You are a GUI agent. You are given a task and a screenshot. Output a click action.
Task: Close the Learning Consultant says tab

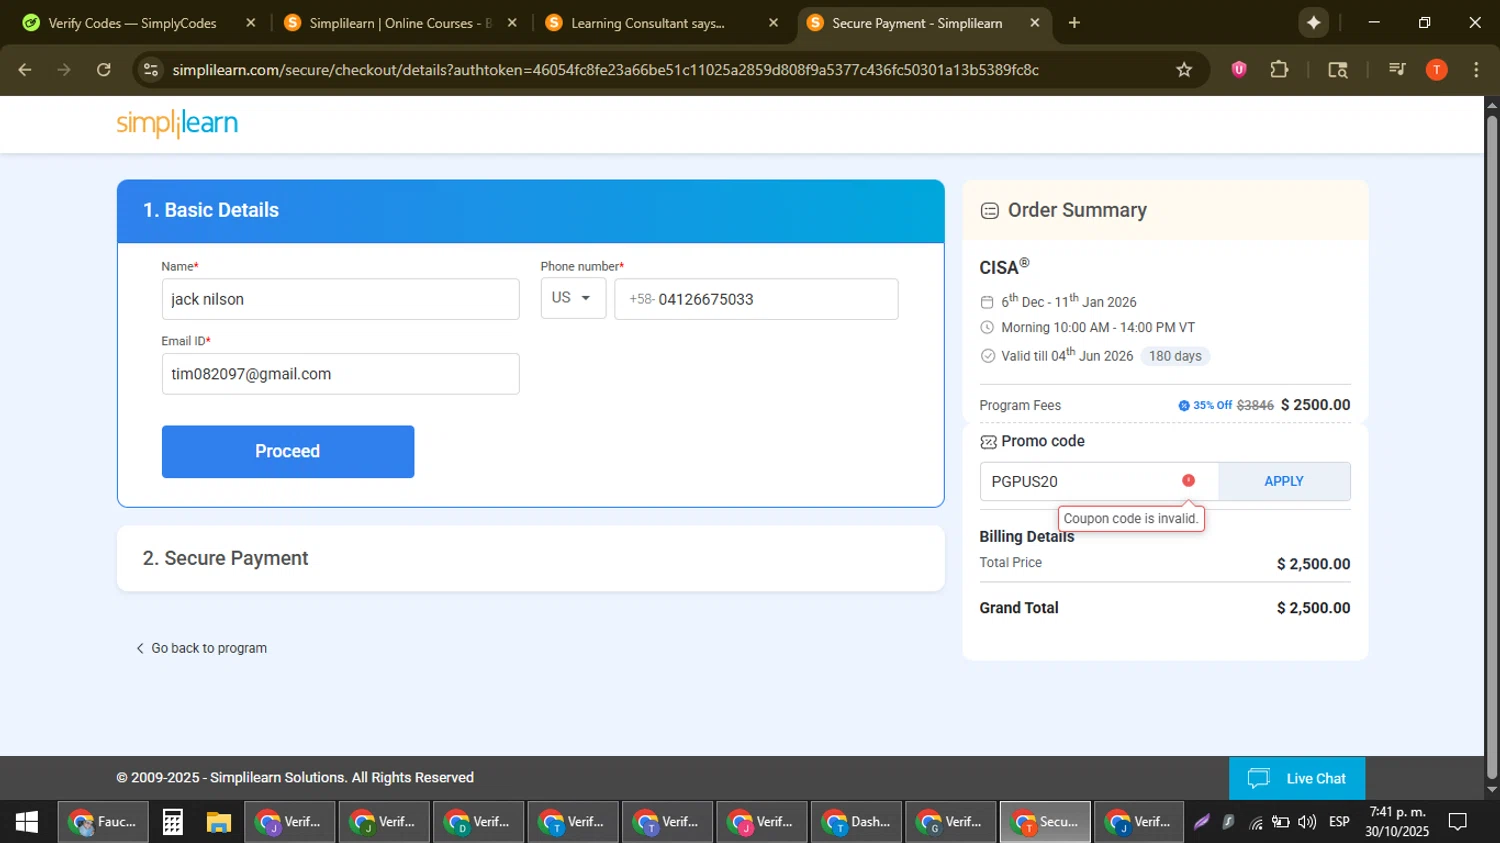click(x=773, y=22)
